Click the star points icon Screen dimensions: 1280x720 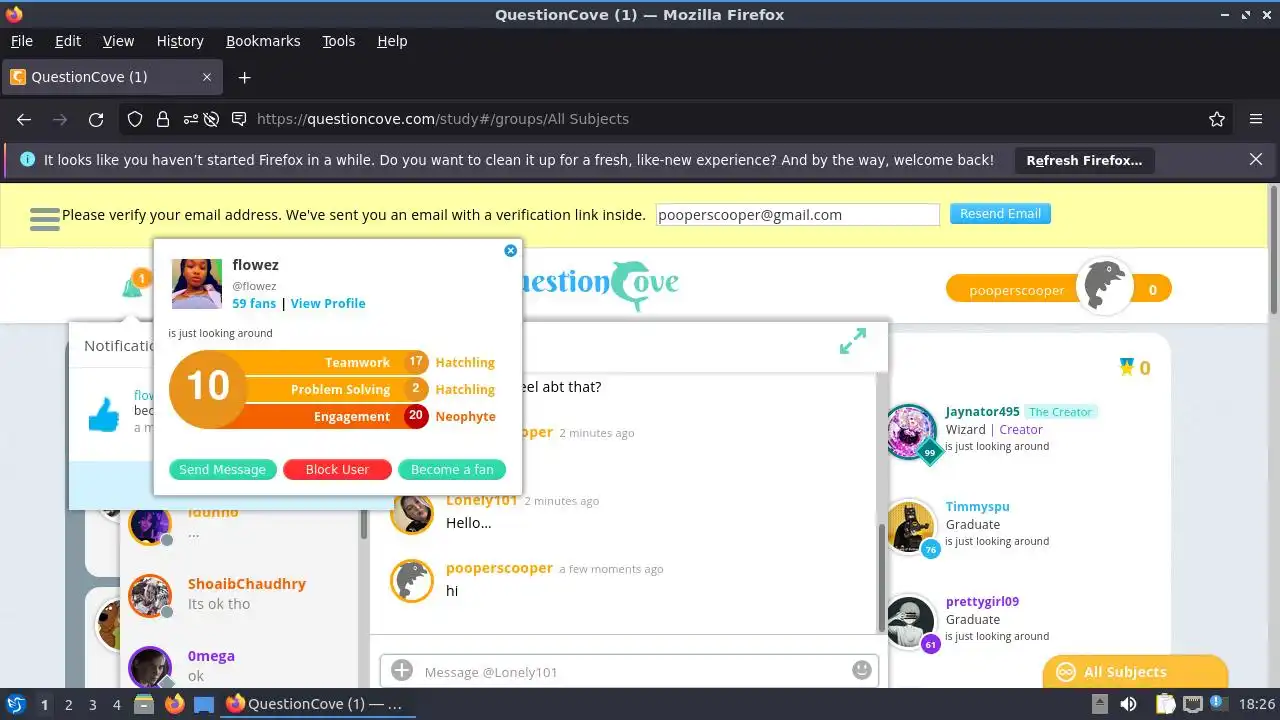click(x=1127, y=368)
